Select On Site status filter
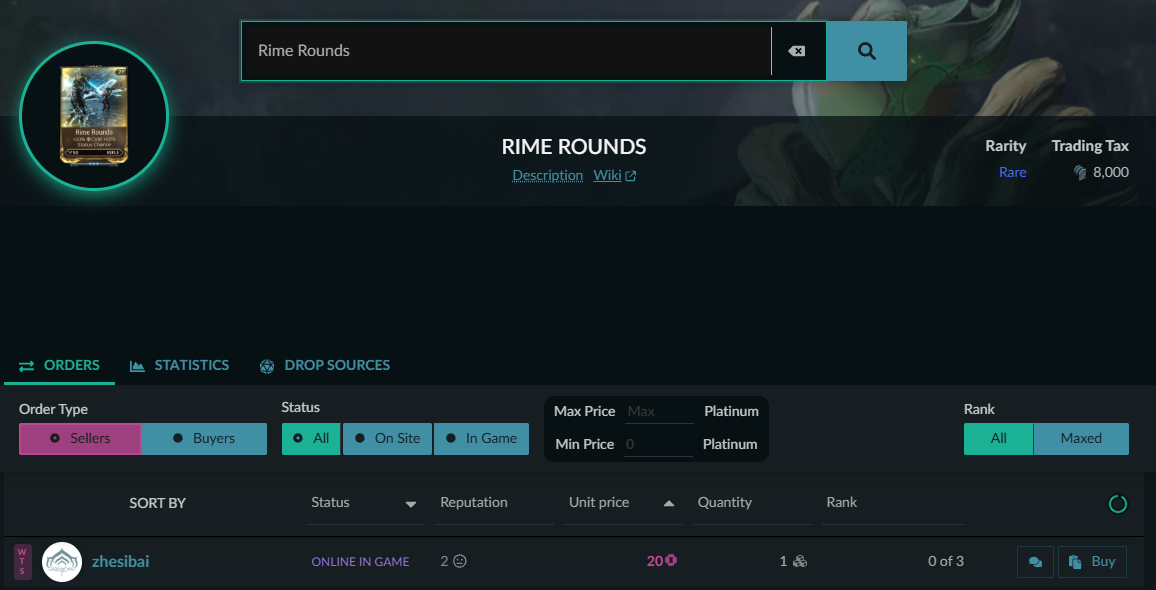This screenshot has width=1156, height=590. 387,439
